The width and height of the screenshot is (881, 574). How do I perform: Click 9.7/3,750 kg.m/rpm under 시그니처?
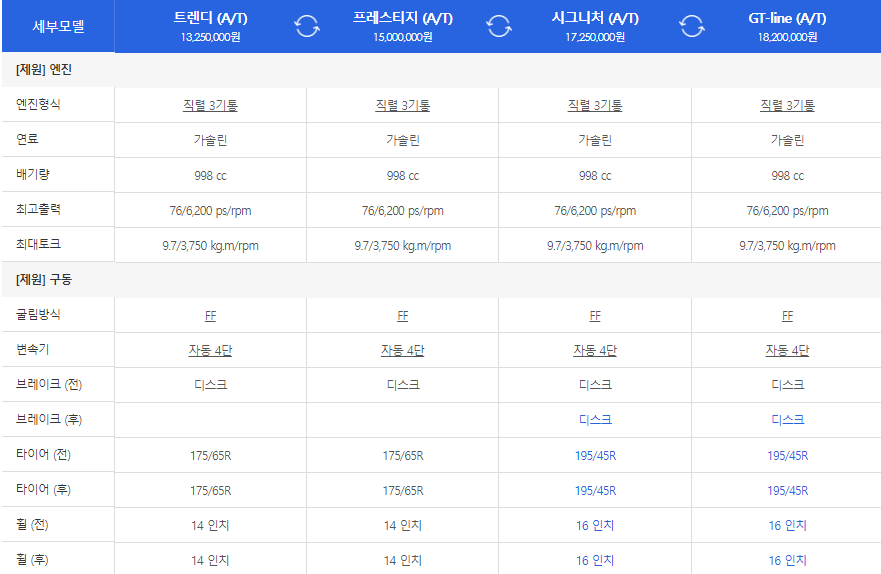point(595,245)
